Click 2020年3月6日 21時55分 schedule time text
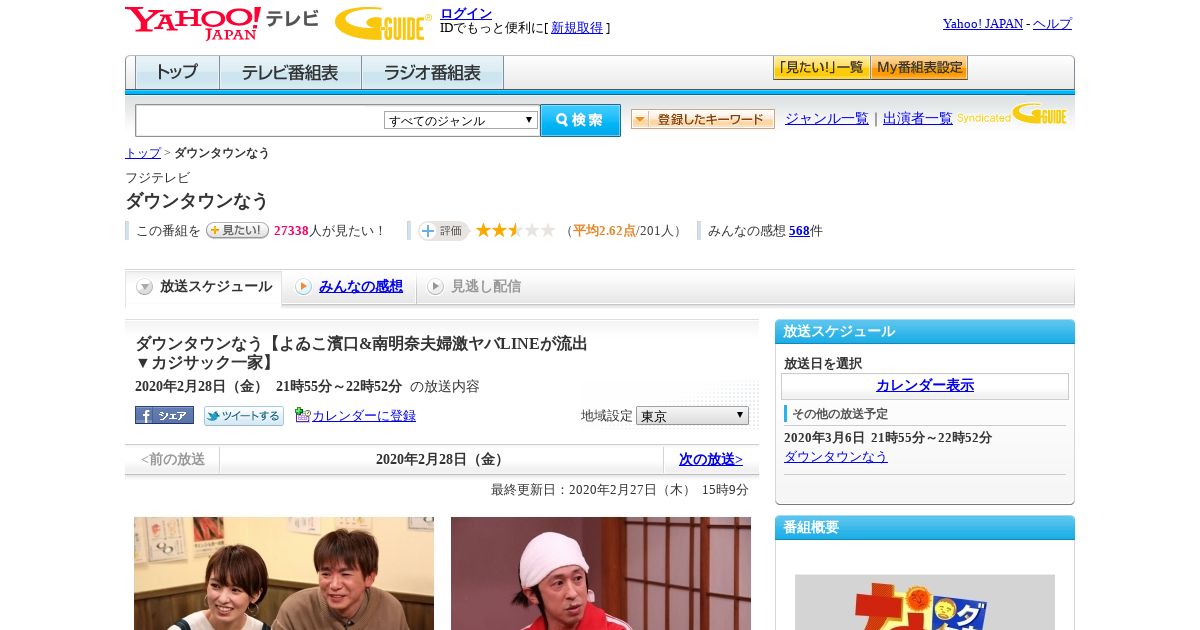This screenshot has height=630, width=1200. point(888,438)
